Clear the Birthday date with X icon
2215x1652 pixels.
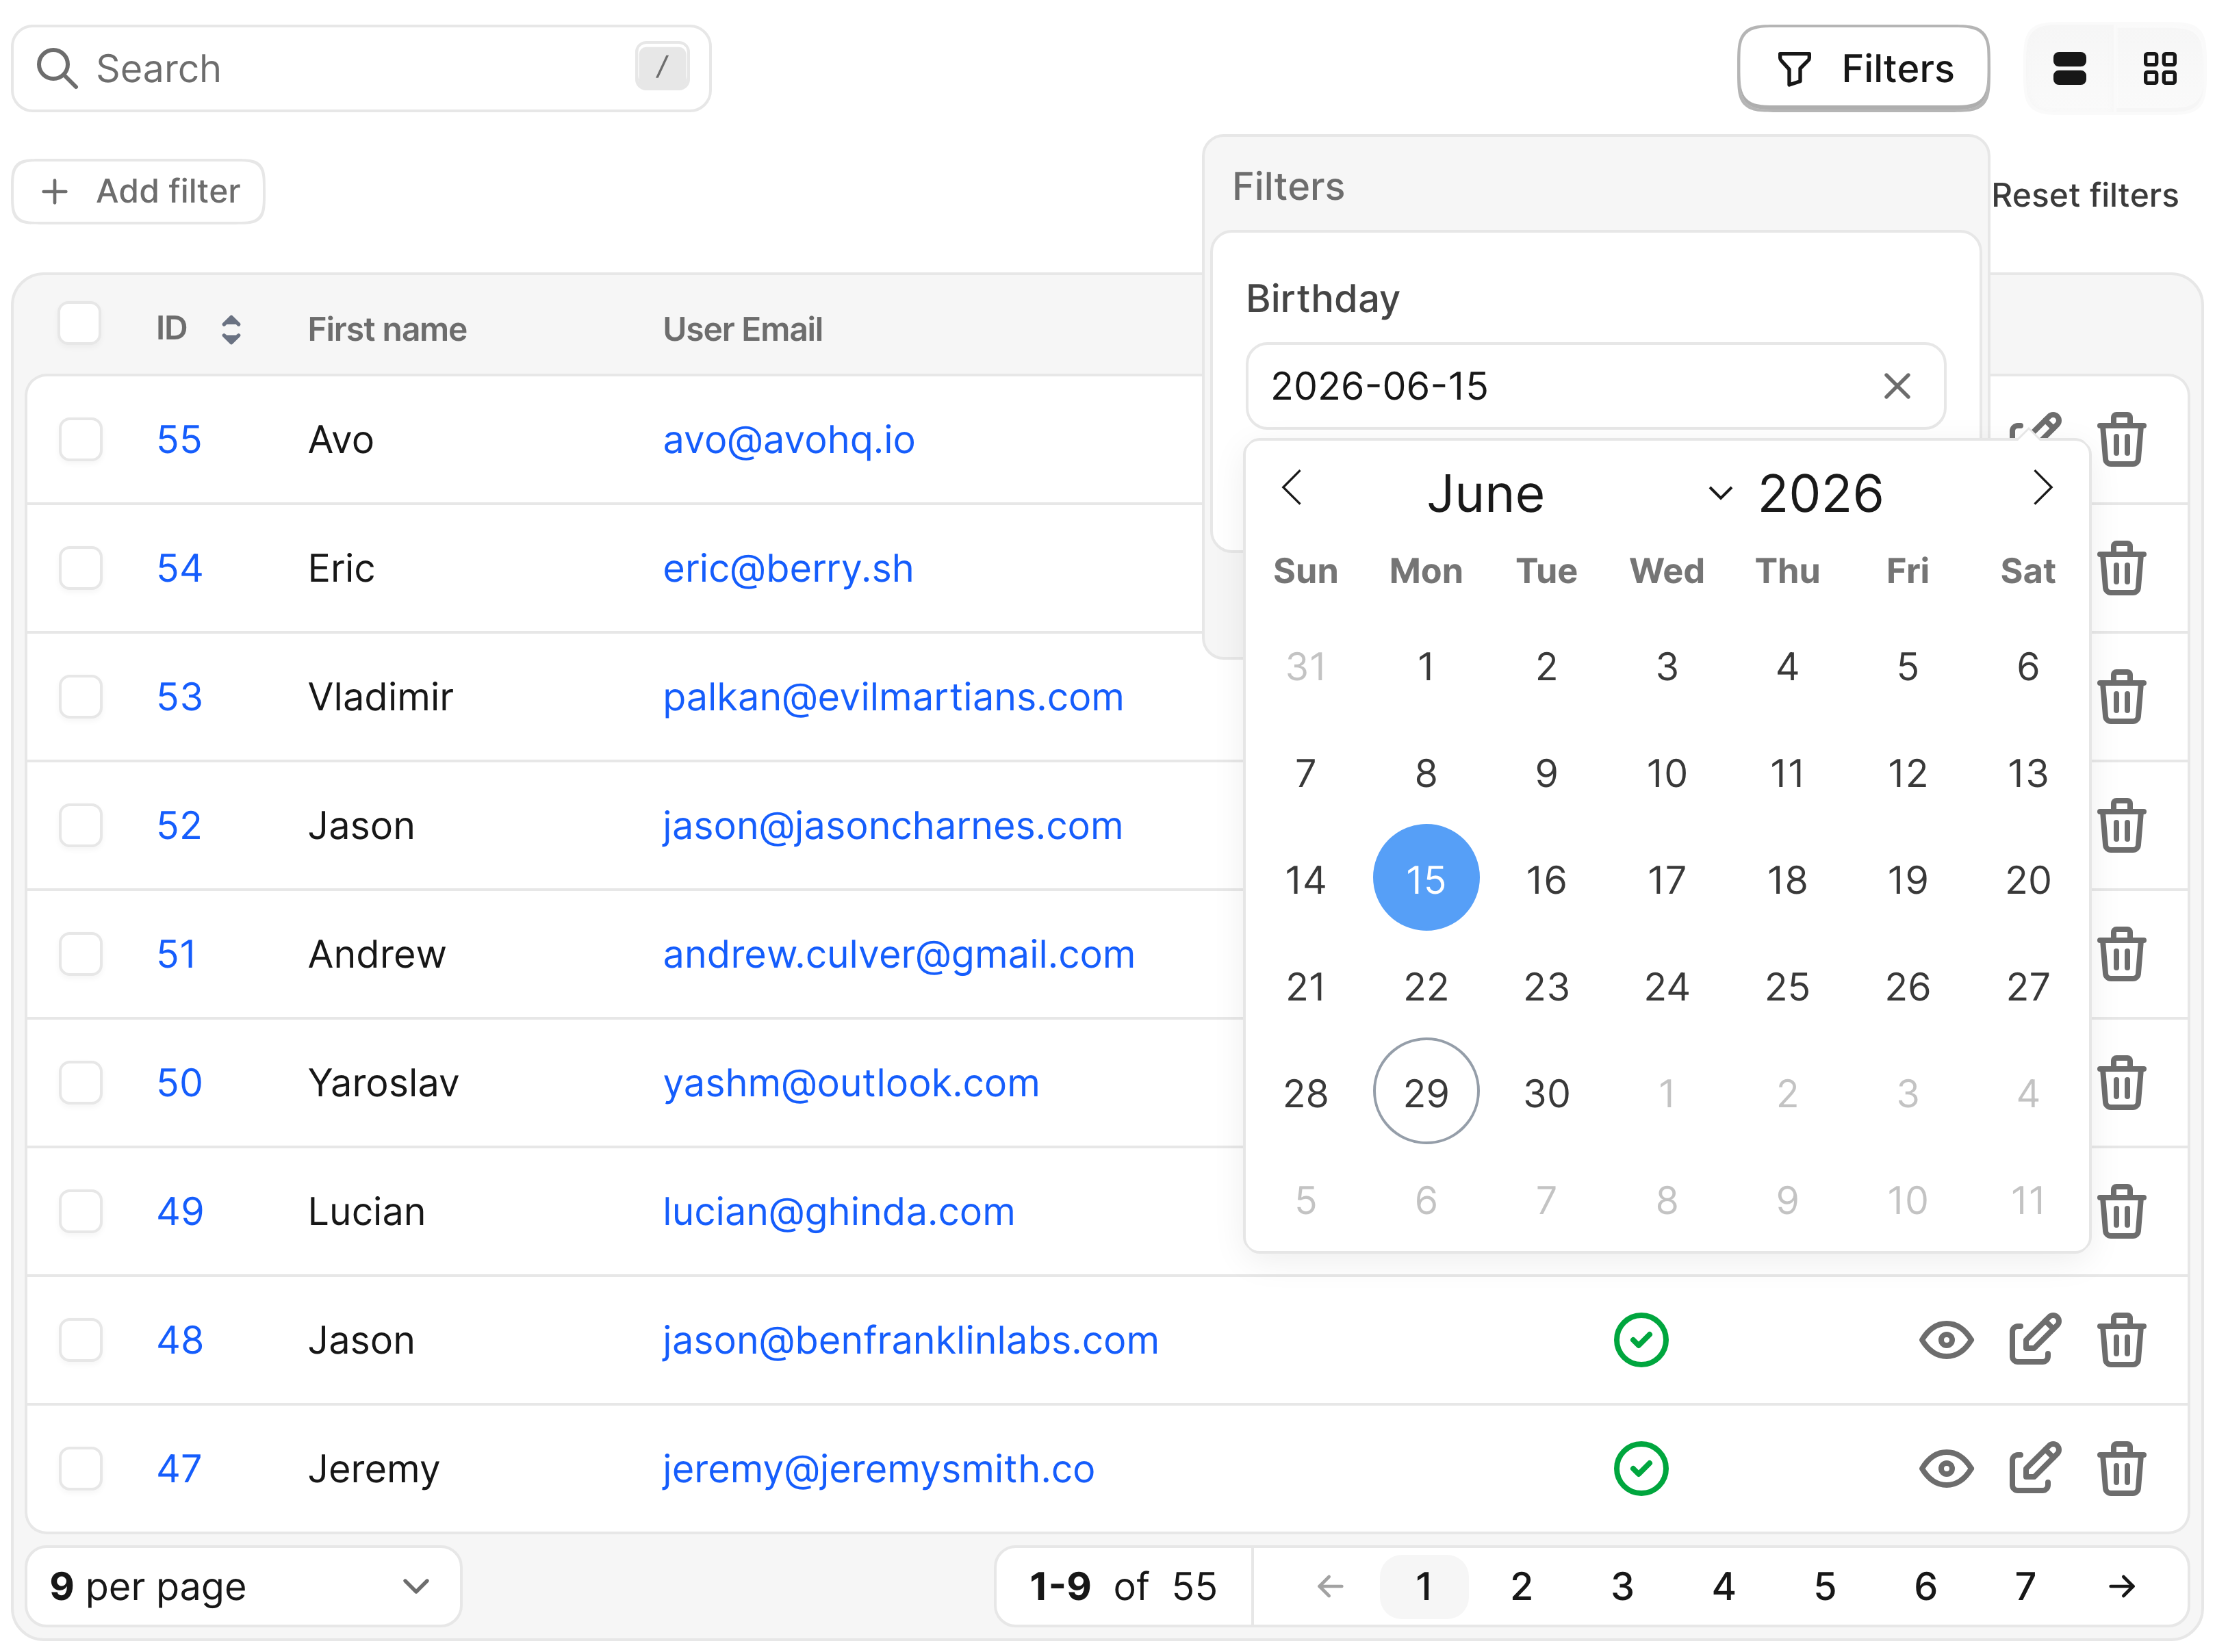coord(1897,386)
